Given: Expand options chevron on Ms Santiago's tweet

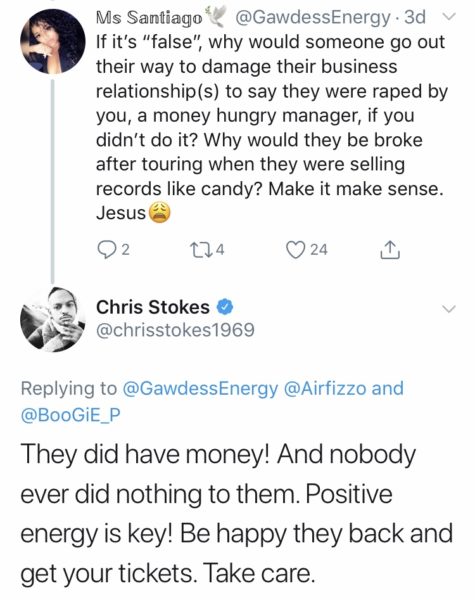Looking at the screenshot, I should click(450, 17).
